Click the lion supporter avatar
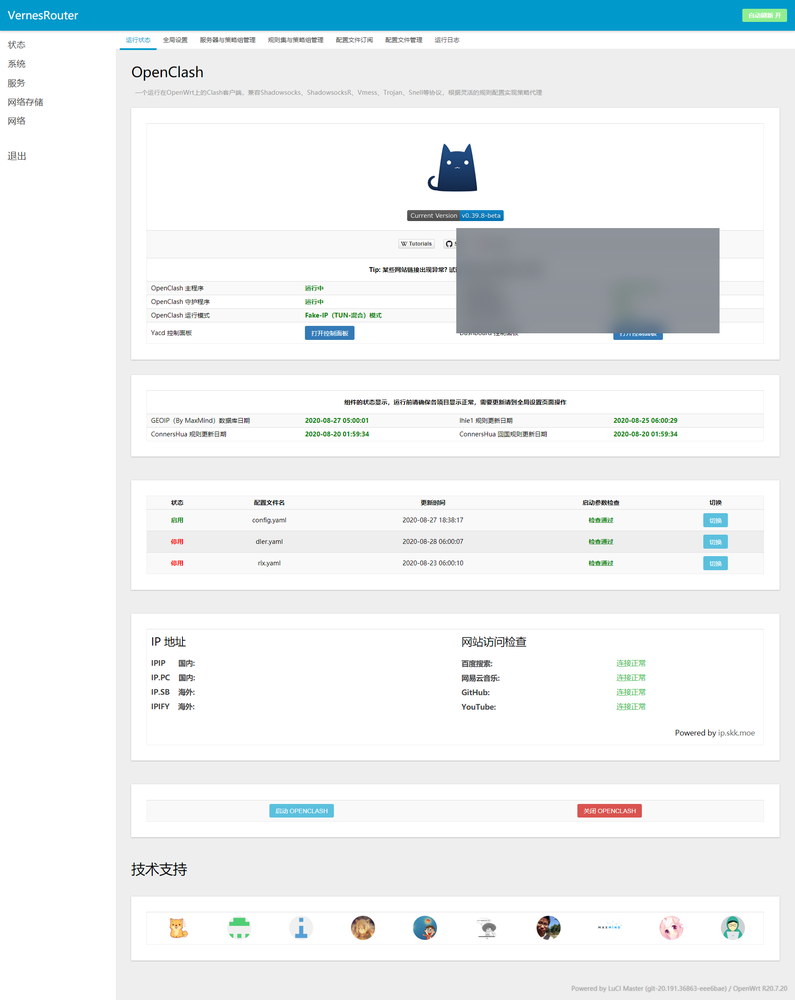 [363, 927]
